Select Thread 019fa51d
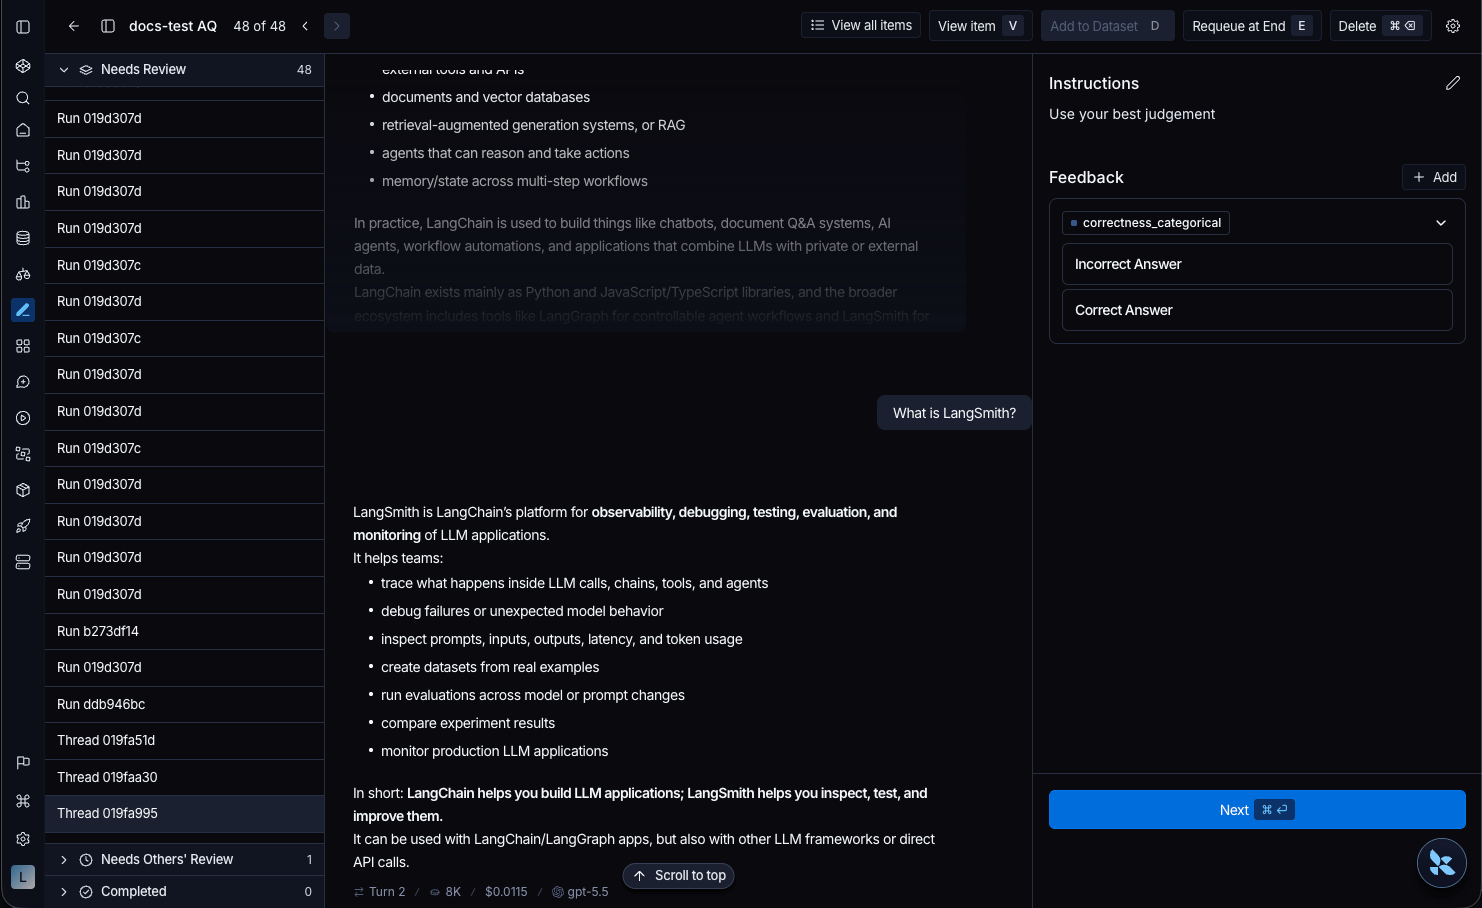The width and height of the screenshot is (1482, 908). click(185, 741)
